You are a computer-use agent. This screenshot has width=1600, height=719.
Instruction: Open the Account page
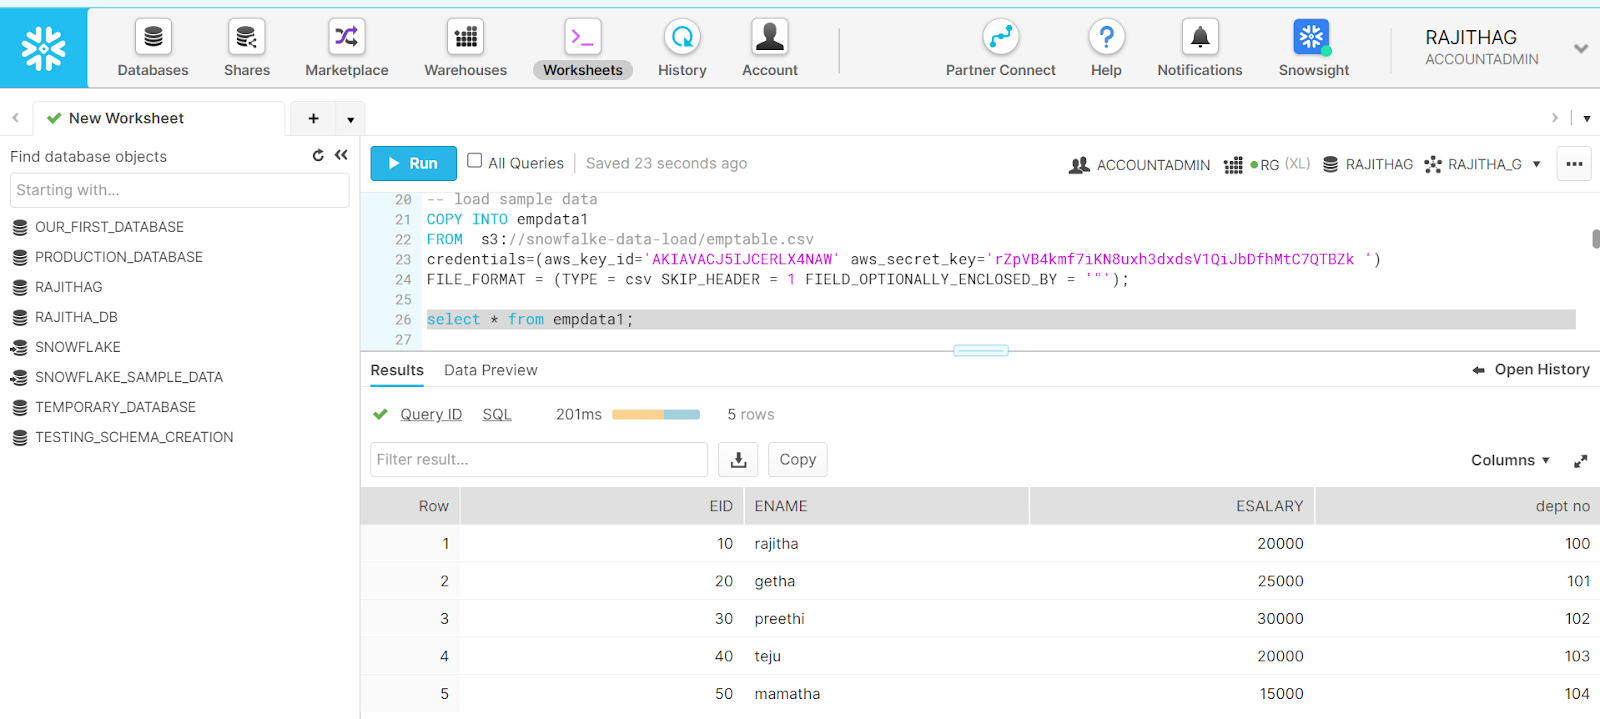(770, 48)
